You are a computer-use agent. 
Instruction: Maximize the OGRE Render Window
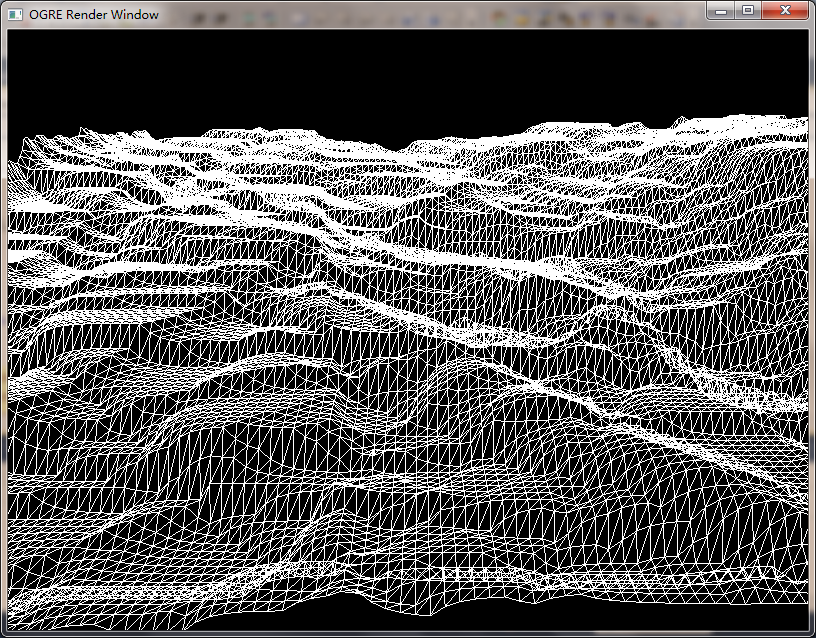click(x=748, y=10)
